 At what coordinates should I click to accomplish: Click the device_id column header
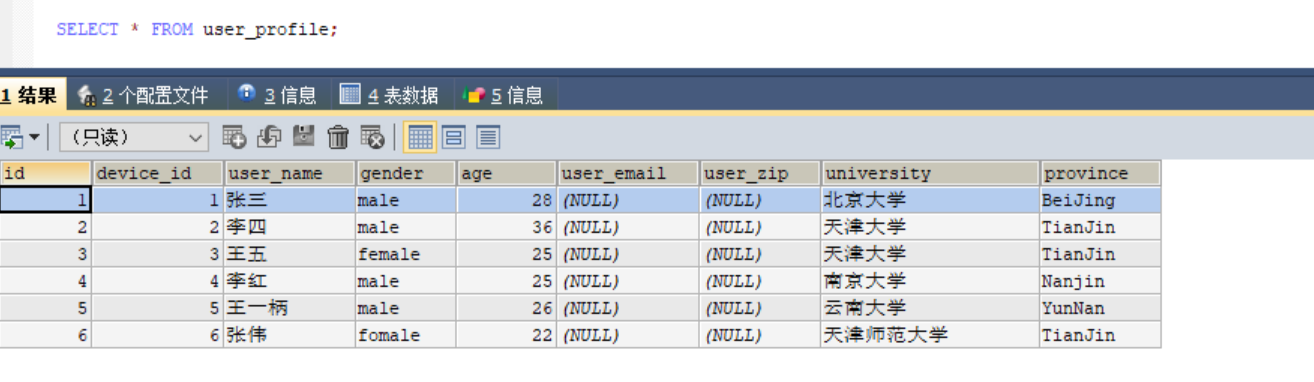pos(158,173)
